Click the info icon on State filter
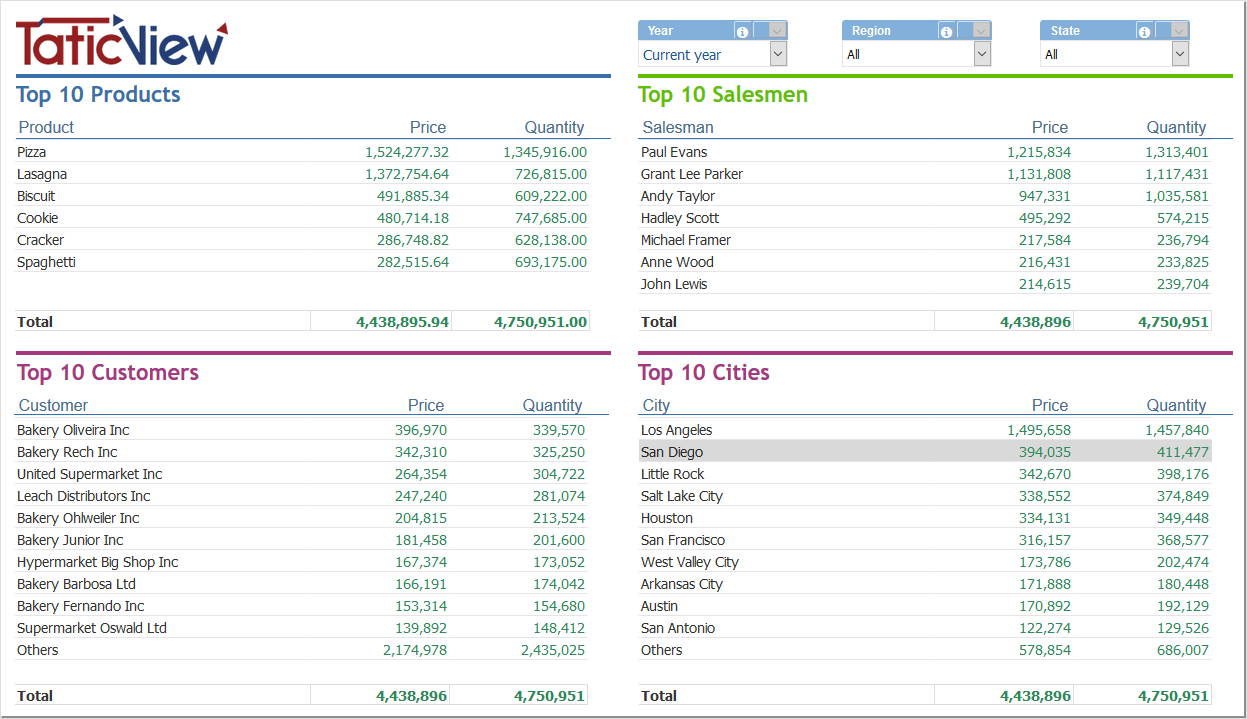 coord(1144,32)
